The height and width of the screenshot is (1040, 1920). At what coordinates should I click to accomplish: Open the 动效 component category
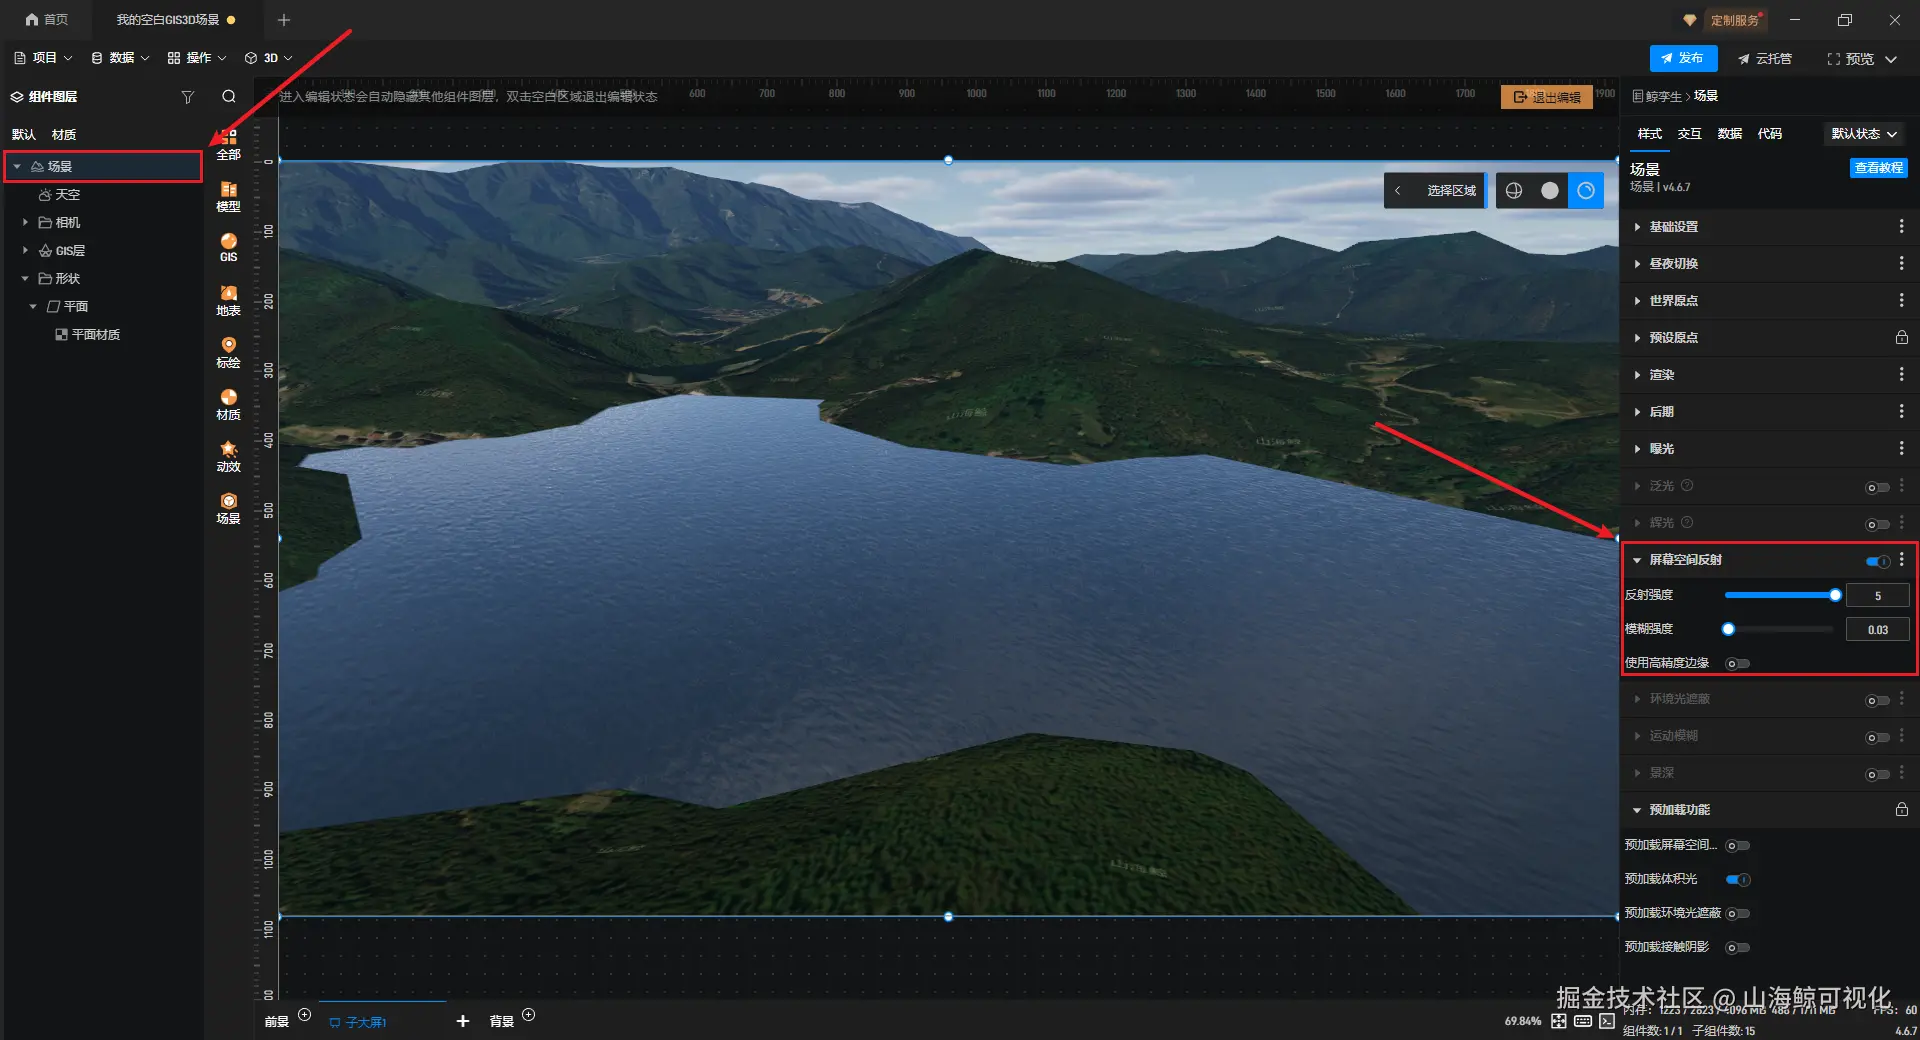[x=228, y=457]
